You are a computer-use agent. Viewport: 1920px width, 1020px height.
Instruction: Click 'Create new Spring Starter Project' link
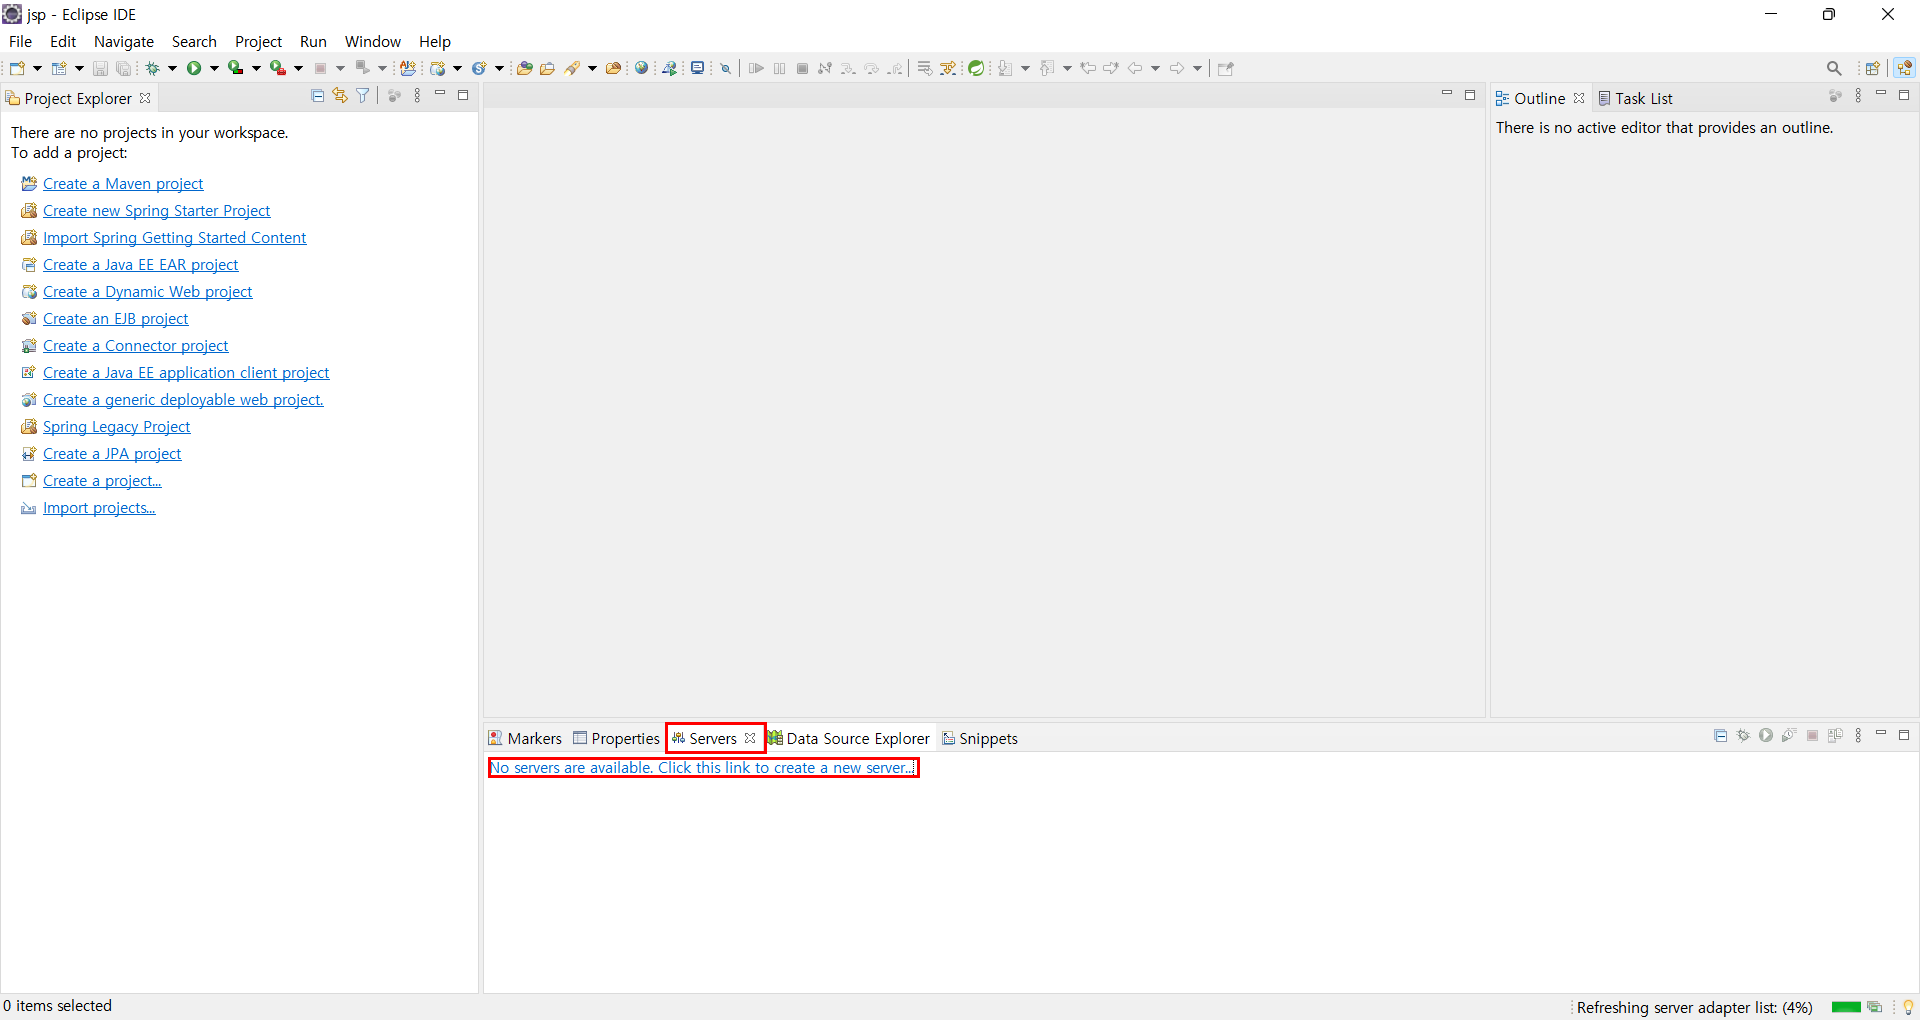[156, 211]
